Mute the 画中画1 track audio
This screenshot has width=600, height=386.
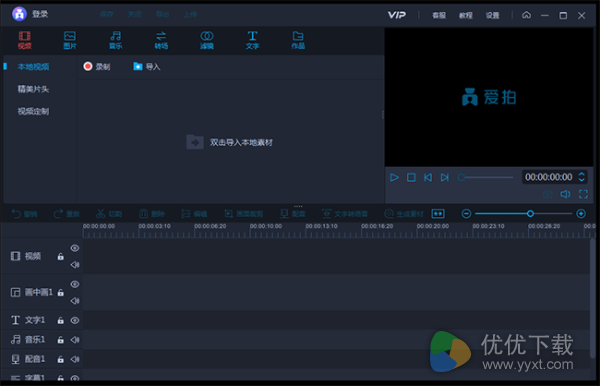tap(75, 301)
